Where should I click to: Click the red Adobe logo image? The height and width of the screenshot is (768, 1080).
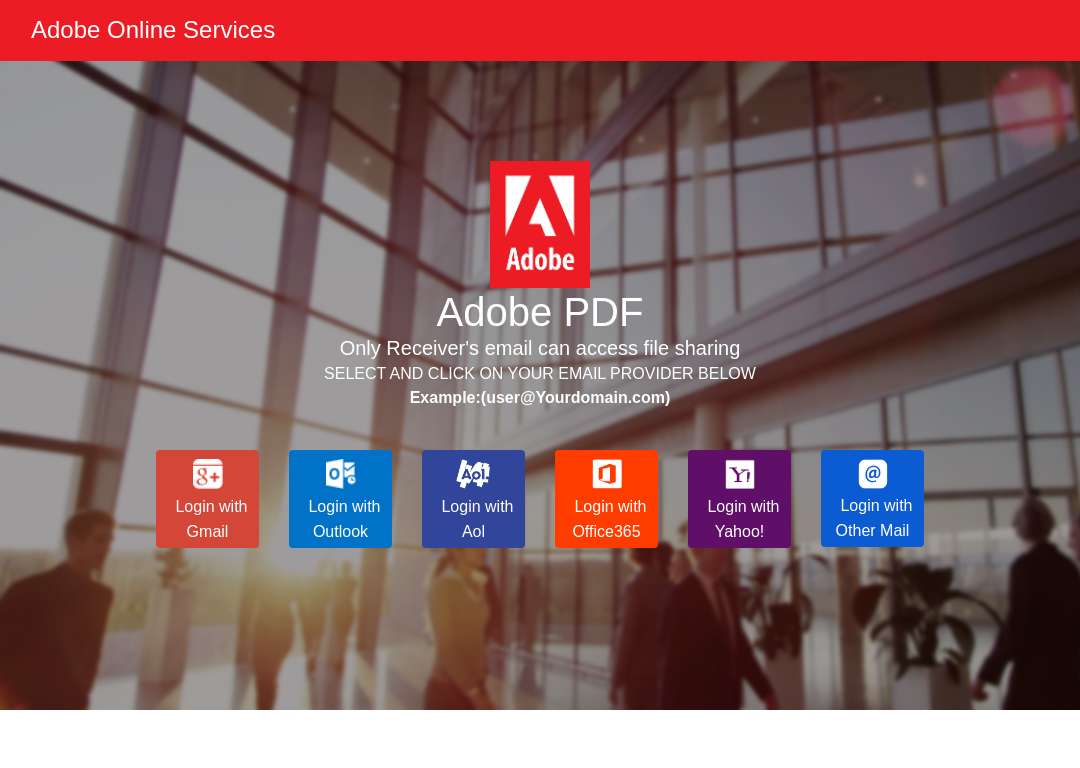pyautogui.click(x=540, y=225)
